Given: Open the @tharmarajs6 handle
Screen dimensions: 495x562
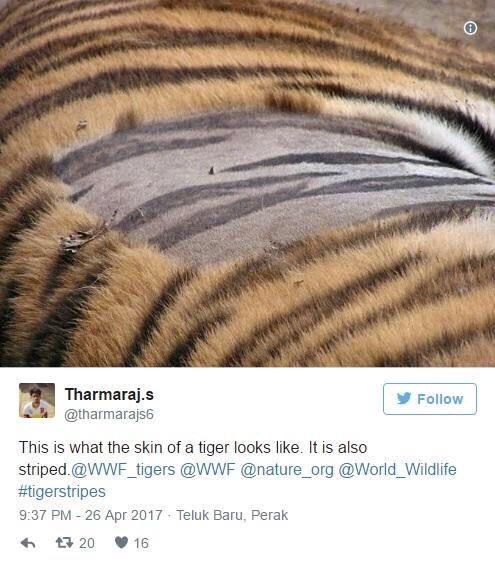Looking at the screenshot, I should [109, 414].
